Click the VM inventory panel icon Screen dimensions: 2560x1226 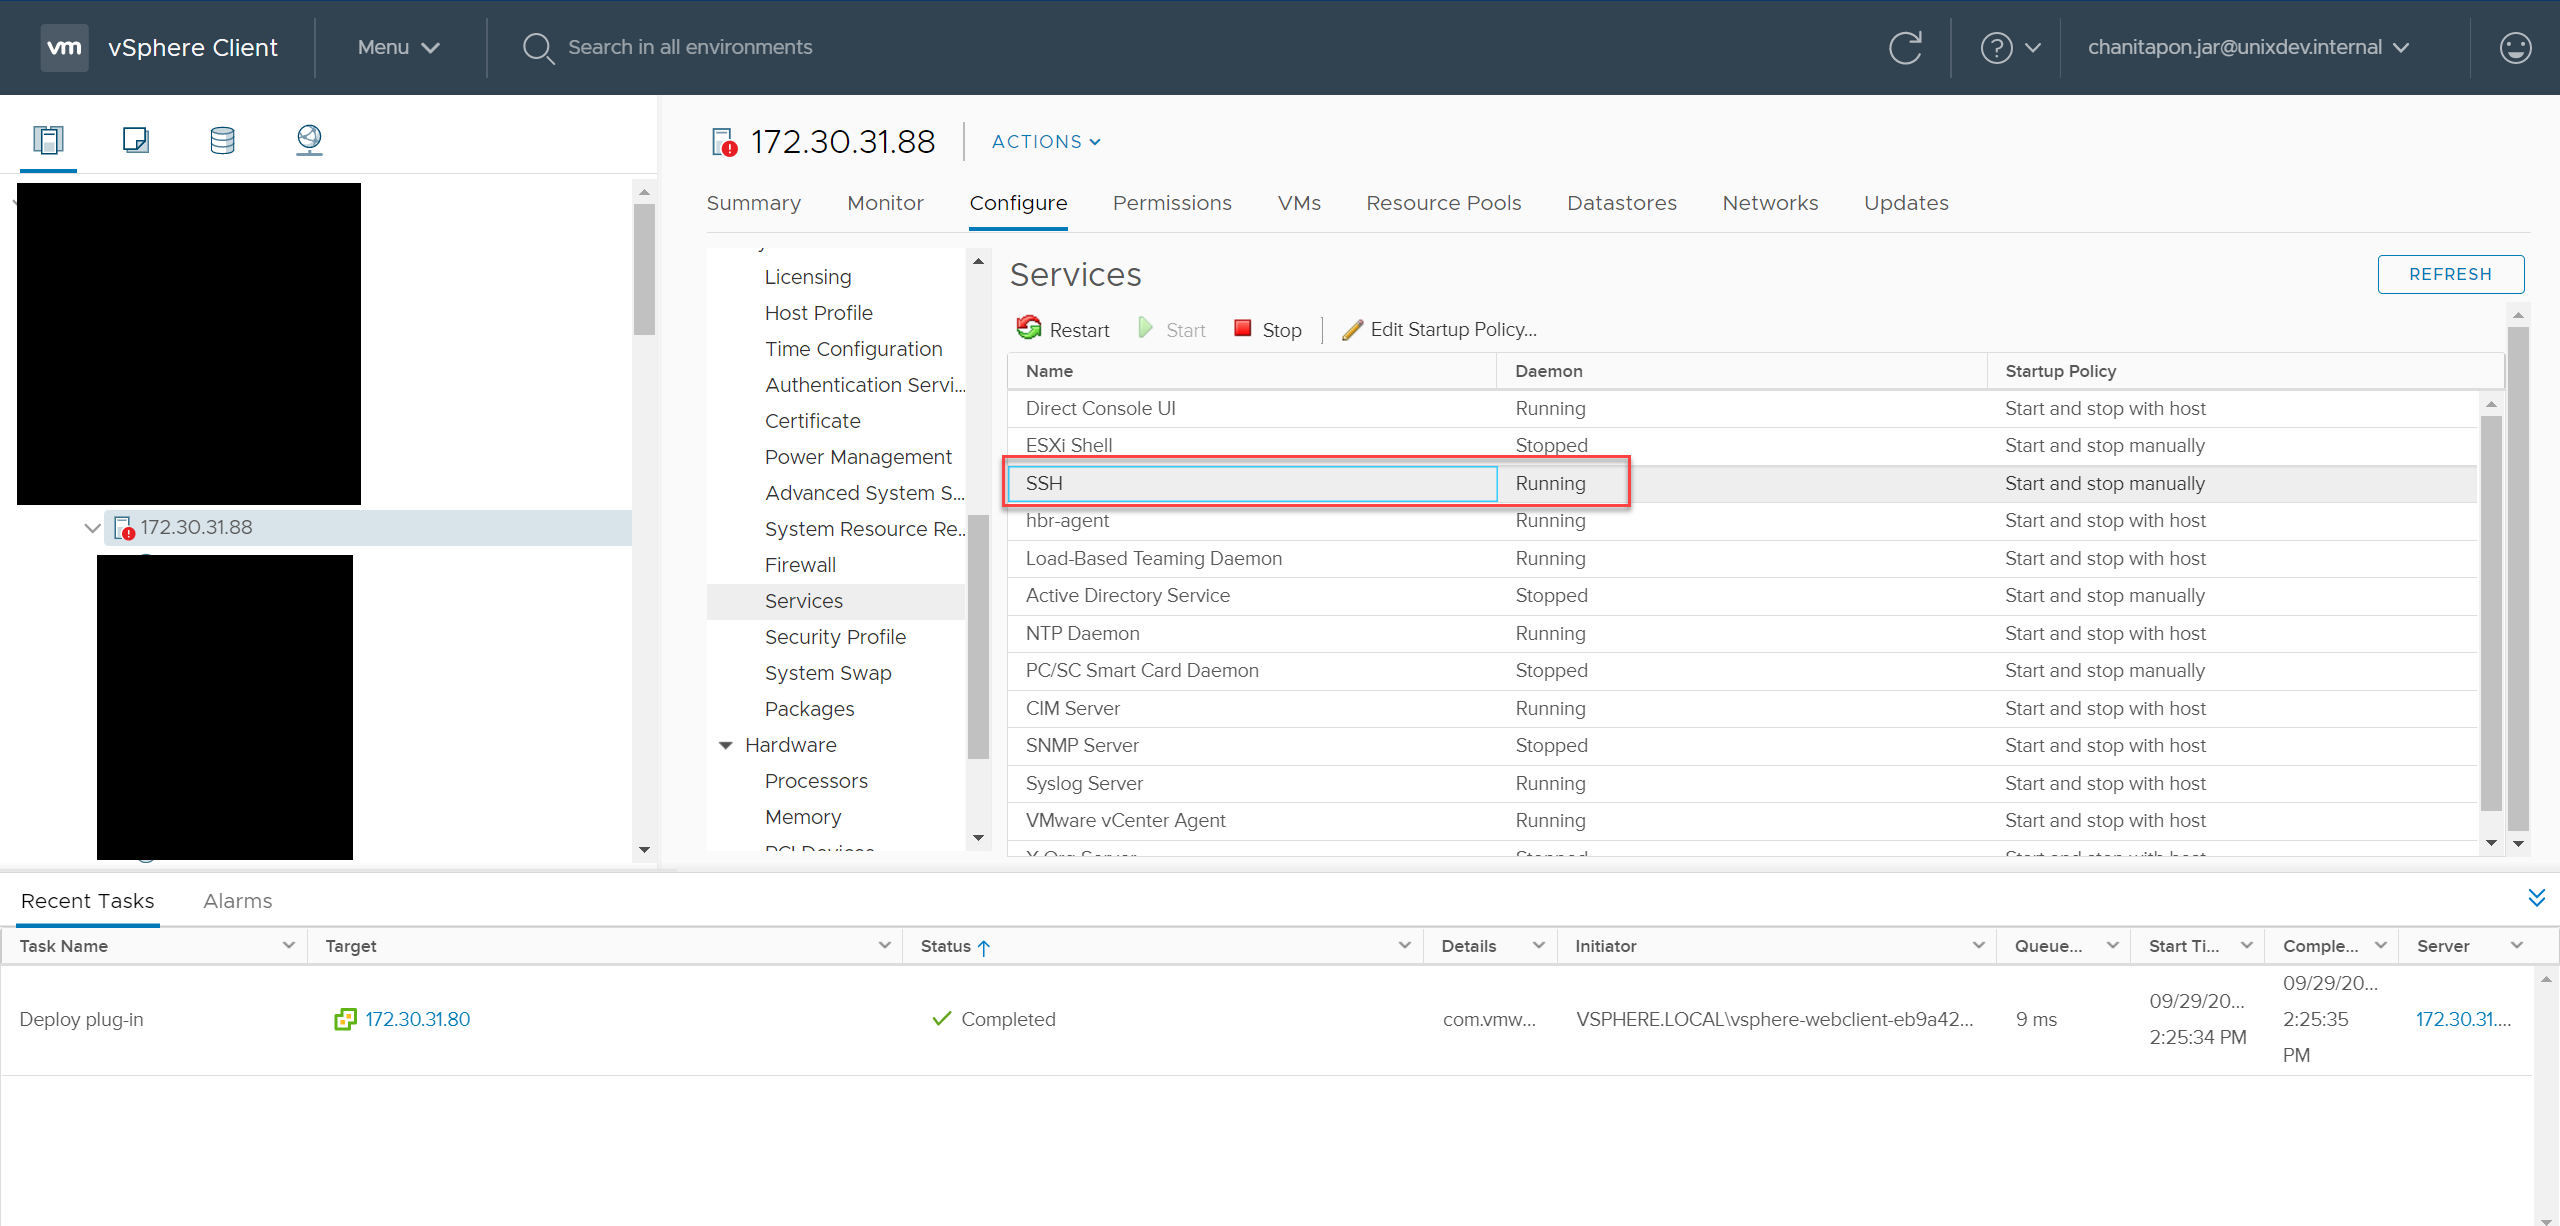(137, 137)
